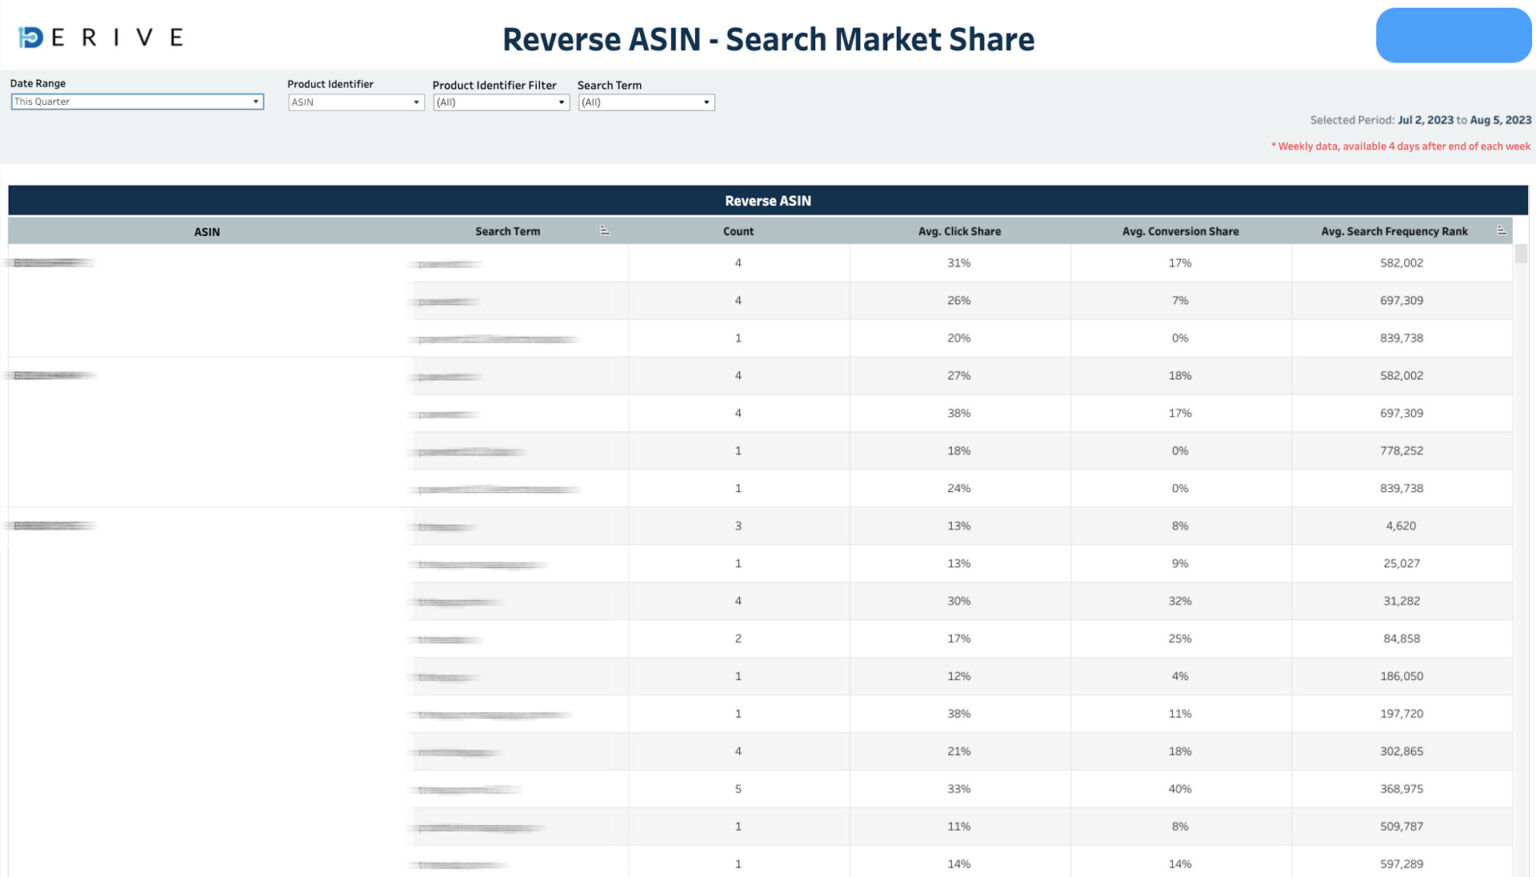
Task: Click the frequency rank value 31,282
Action: click(x=1401, y=601)
